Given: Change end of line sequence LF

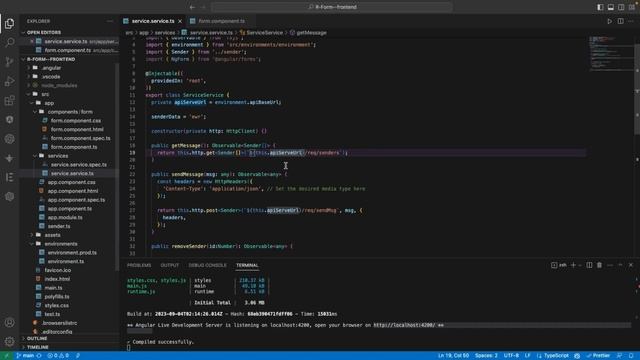Looking at the screenshot, I should (527, 356).
